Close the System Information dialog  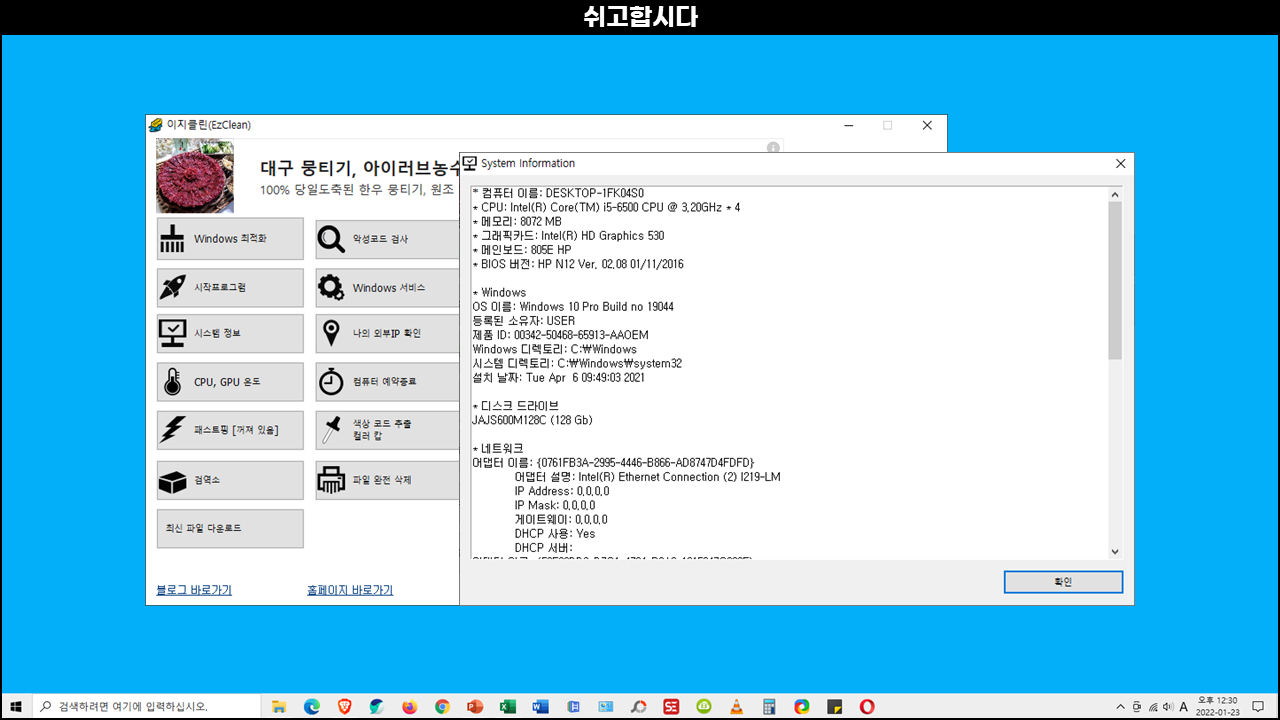[x=1120, y=163]
